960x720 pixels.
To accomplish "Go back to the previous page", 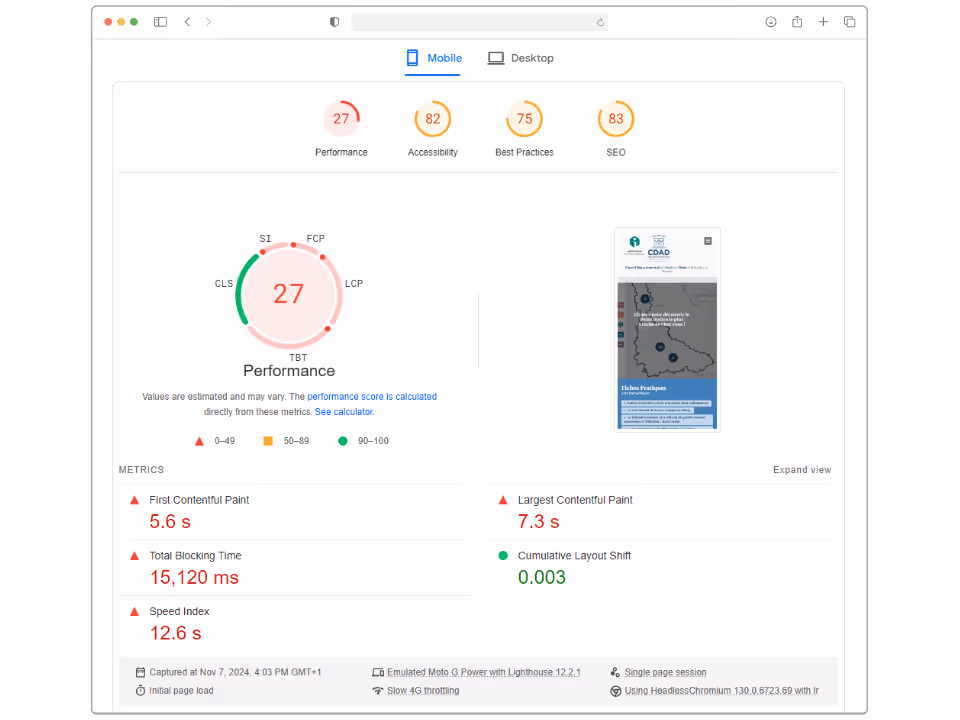I will (x=187, y=22).
